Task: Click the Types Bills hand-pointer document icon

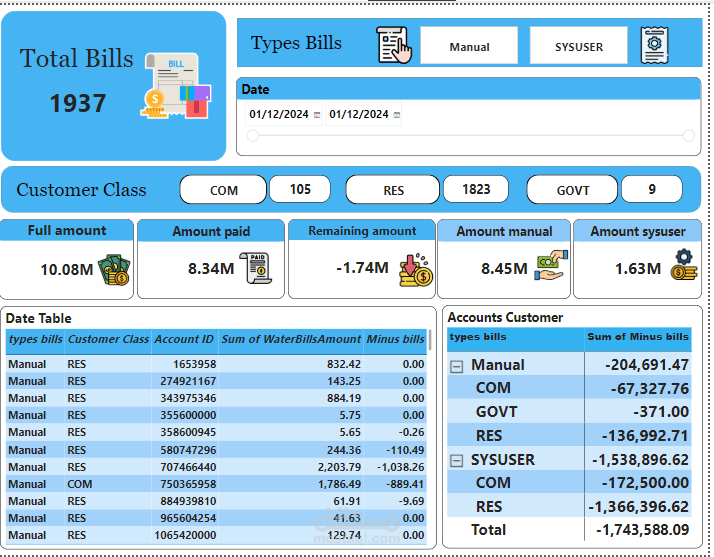Action: coord(394,45)
